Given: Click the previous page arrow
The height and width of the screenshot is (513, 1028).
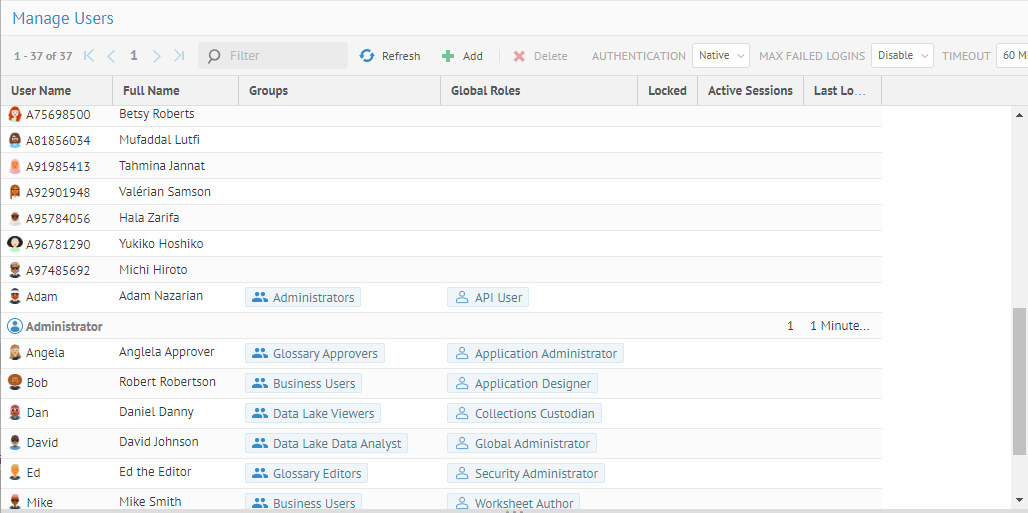Looking at the screenshot, I should (x=111, y=56).
